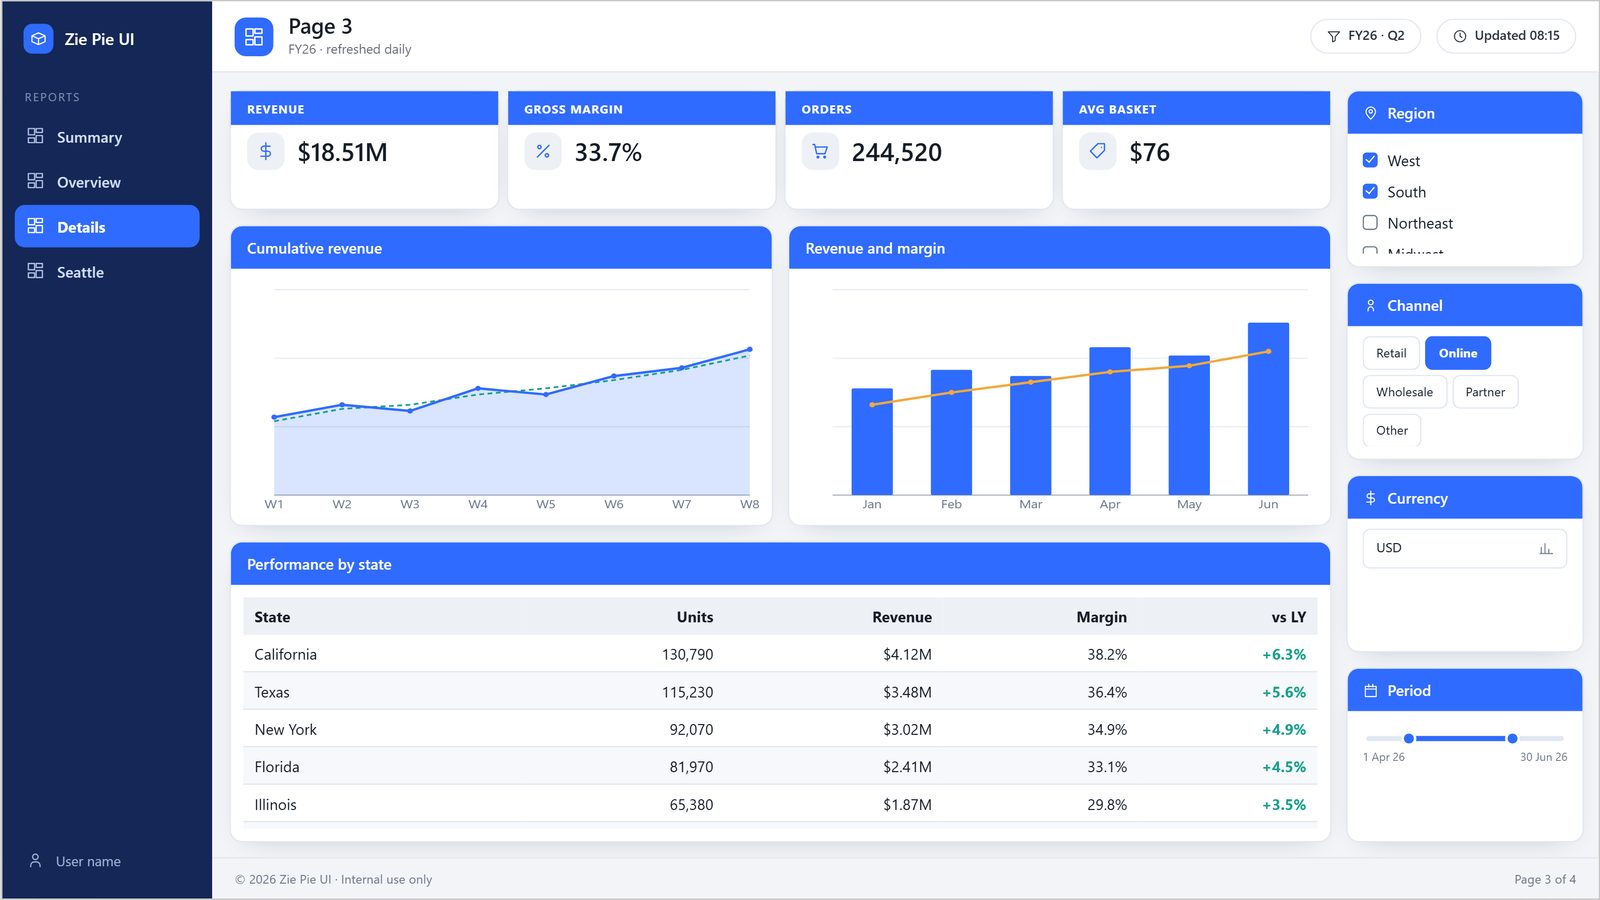Sort by the vs LY column header

tap(1289, 617)
